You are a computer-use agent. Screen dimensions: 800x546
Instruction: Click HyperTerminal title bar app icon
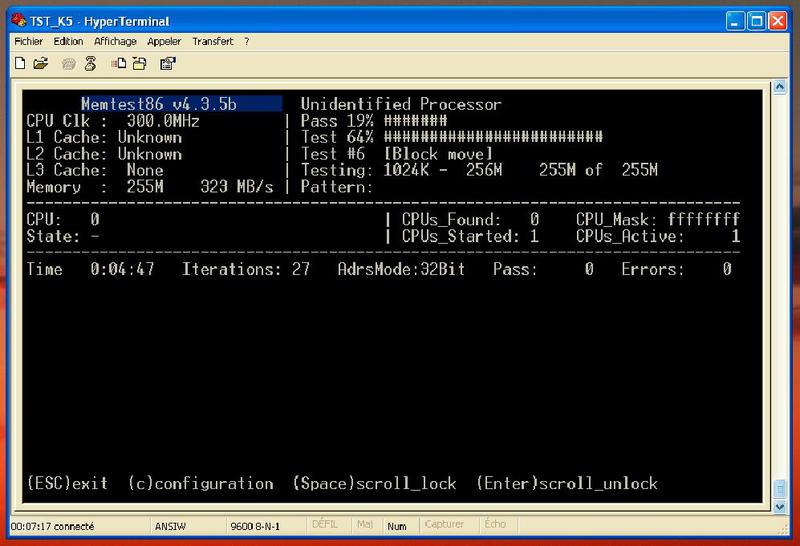click(18, 21)
